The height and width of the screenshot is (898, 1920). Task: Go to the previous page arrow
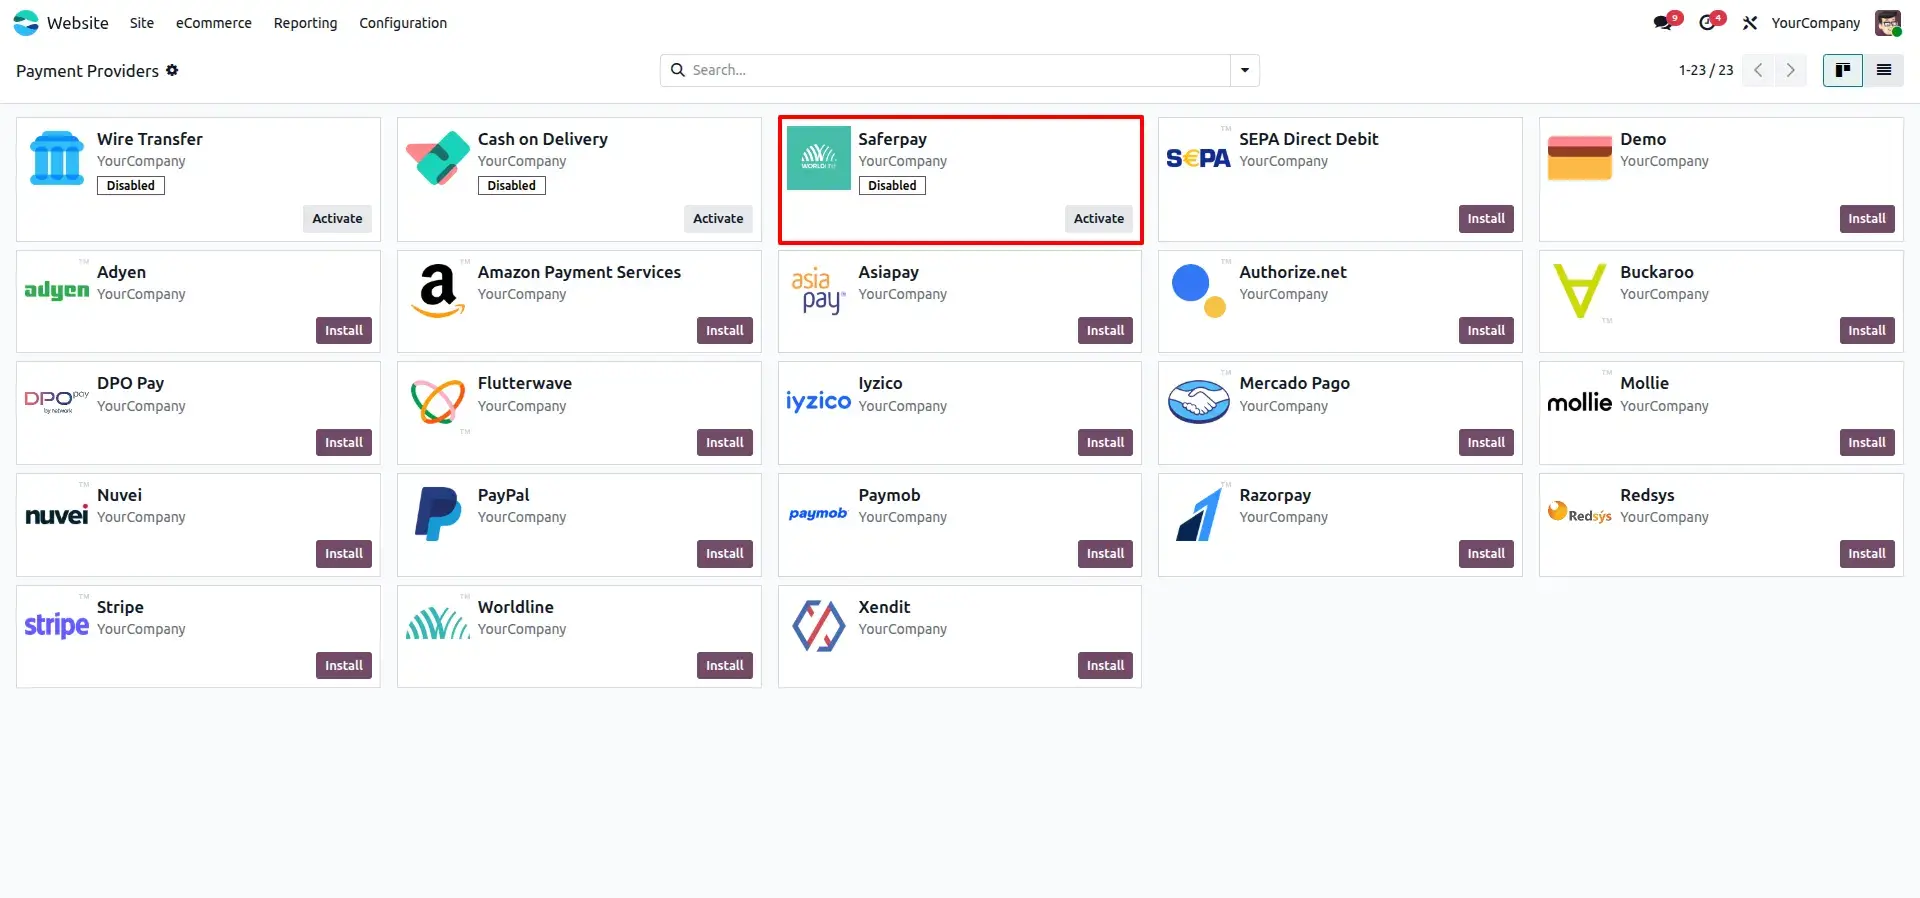[x=1758, y=70]
